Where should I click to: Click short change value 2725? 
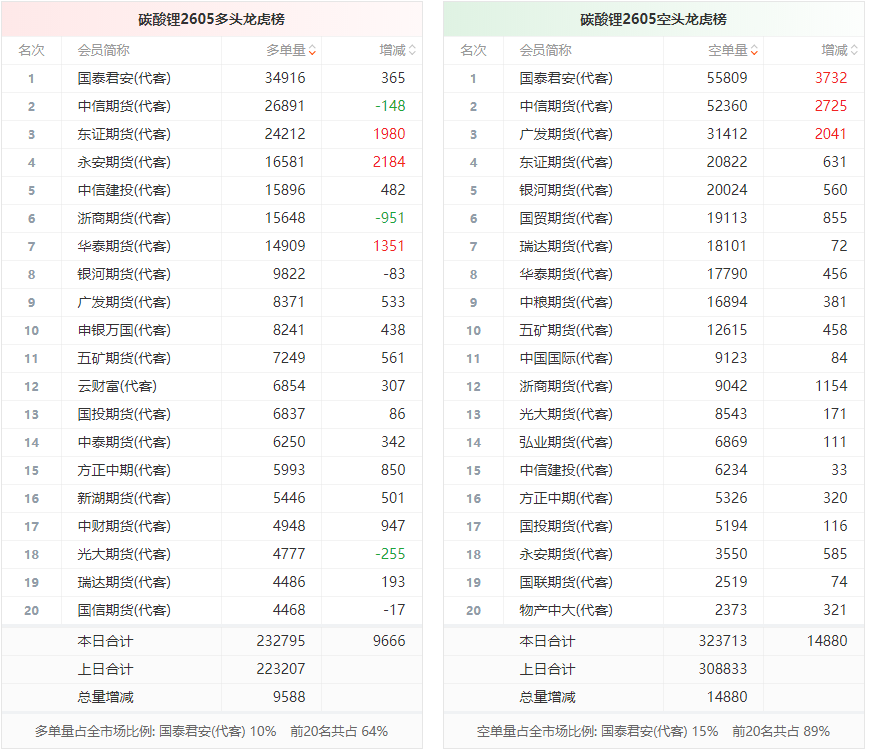pyautogui.click(x=831, y=106)
